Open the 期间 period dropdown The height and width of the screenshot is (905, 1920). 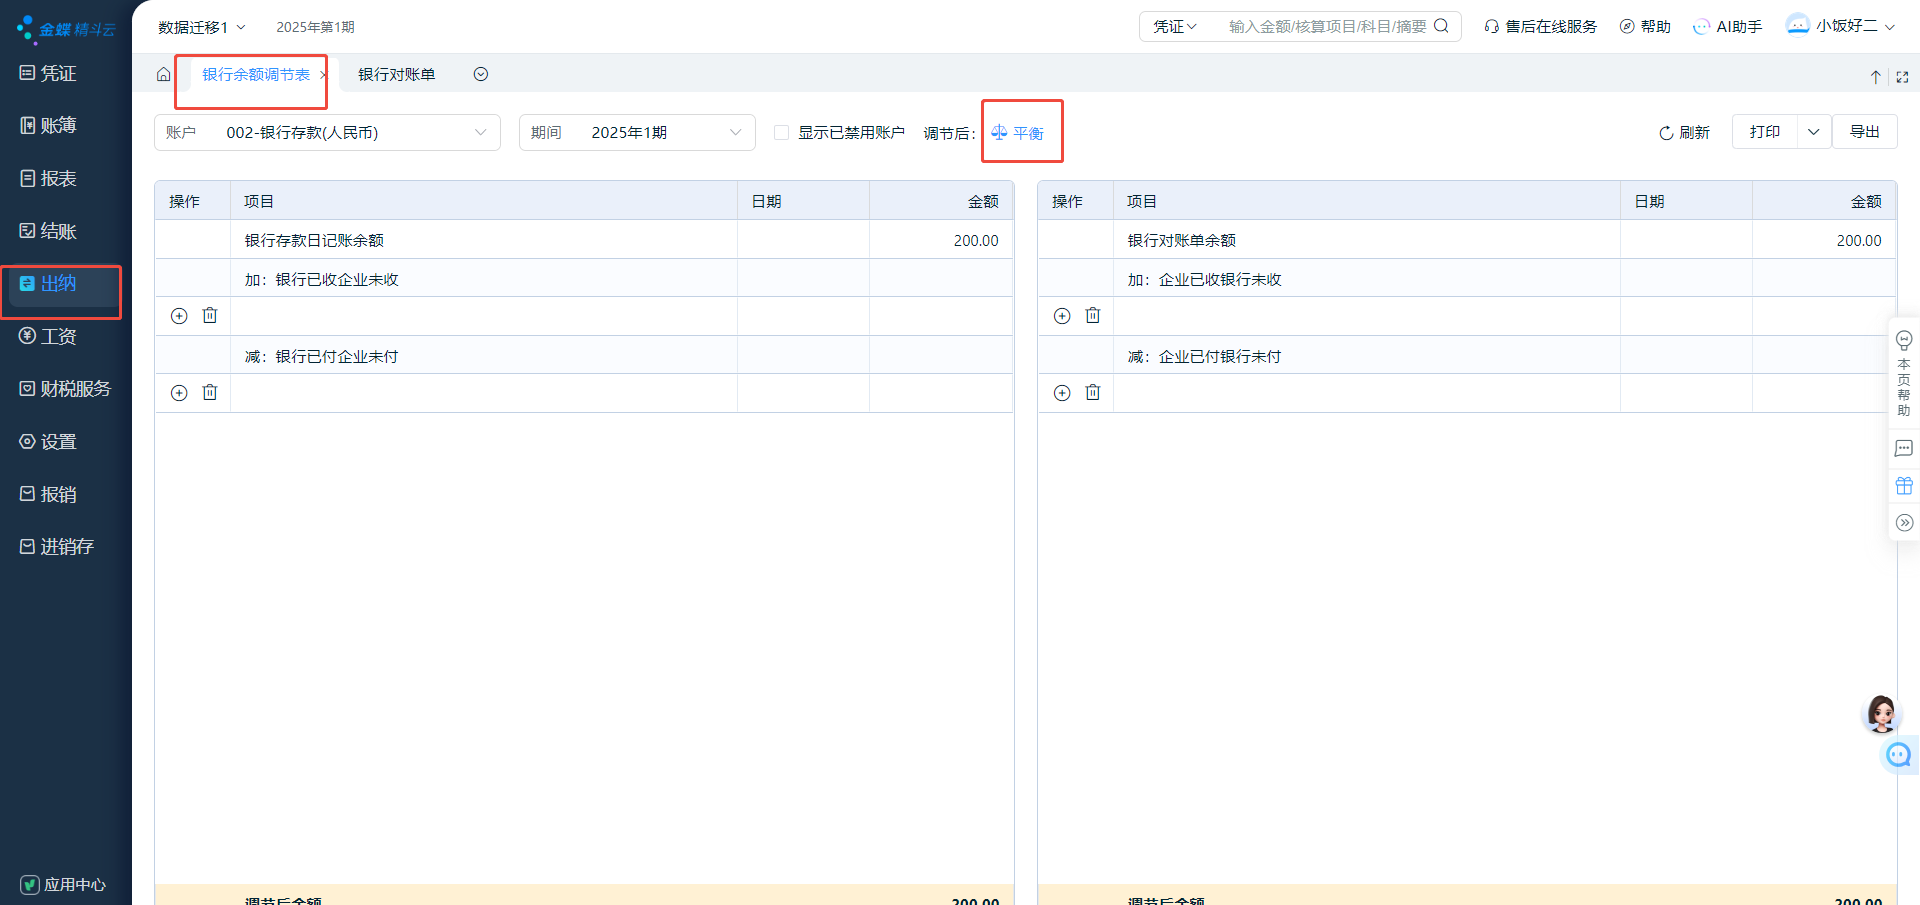[735, 133]
